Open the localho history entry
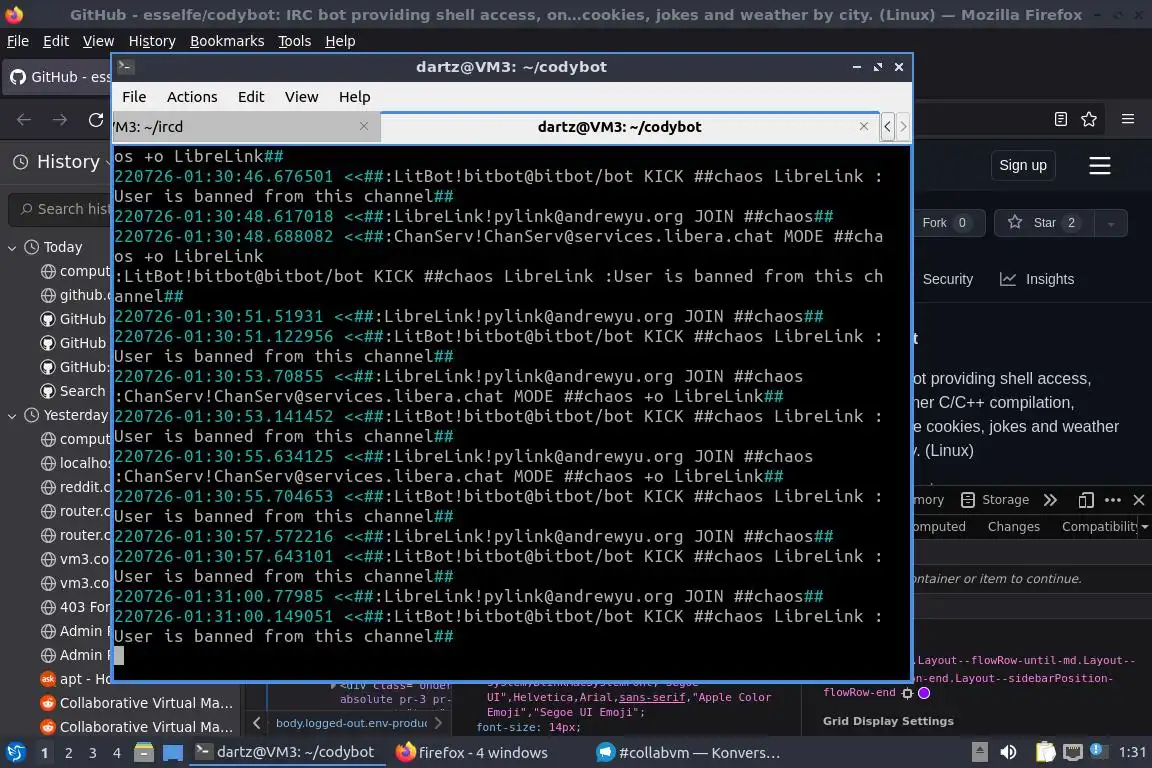The width and height of the screenshot is (1152, 768). point(75,463)
